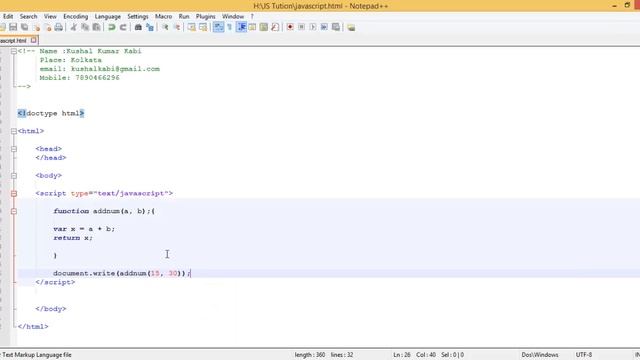Click the Close All toolbar icon
Viewport: 640px width, 360px height.
[47, 27]
